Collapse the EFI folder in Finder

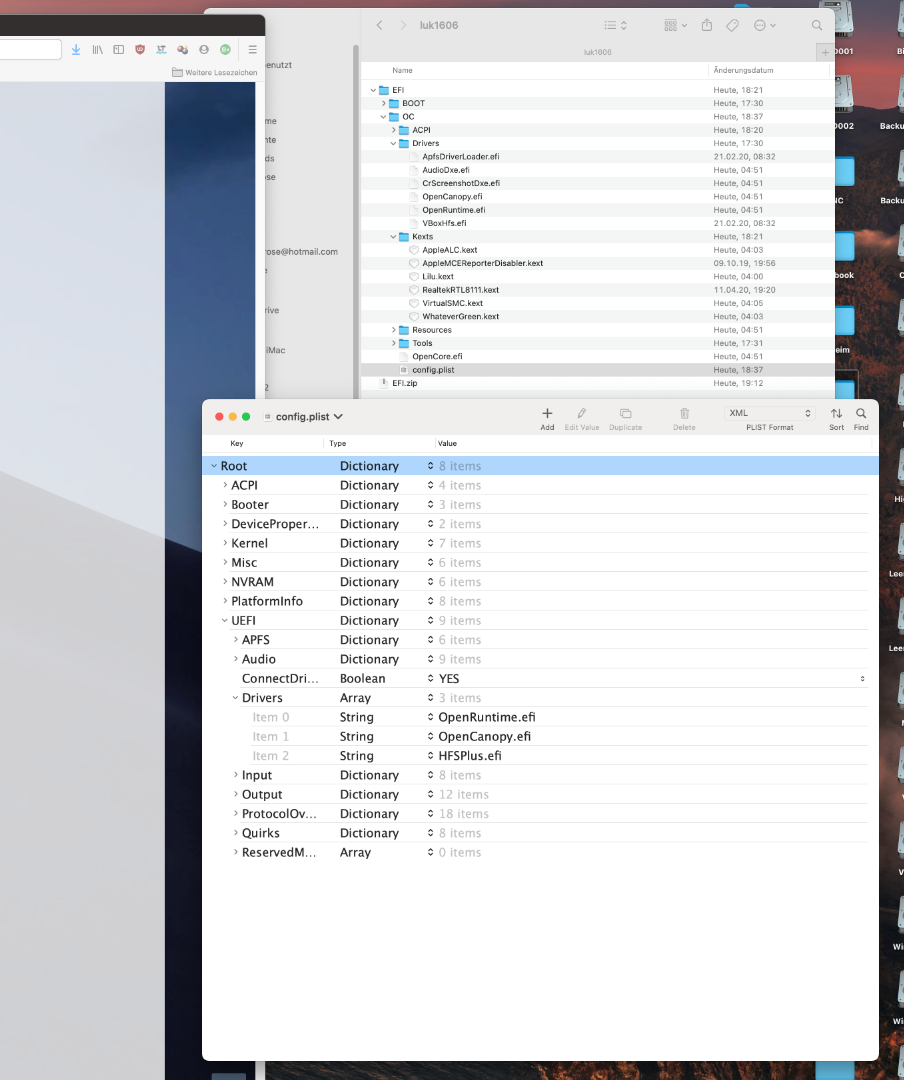coord(373,90)
